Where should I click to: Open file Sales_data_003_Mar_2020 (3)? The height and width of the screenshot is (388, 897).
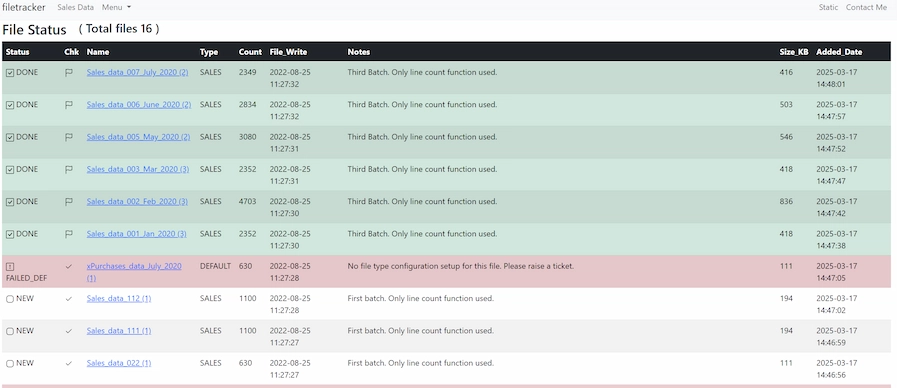(138, 169)
